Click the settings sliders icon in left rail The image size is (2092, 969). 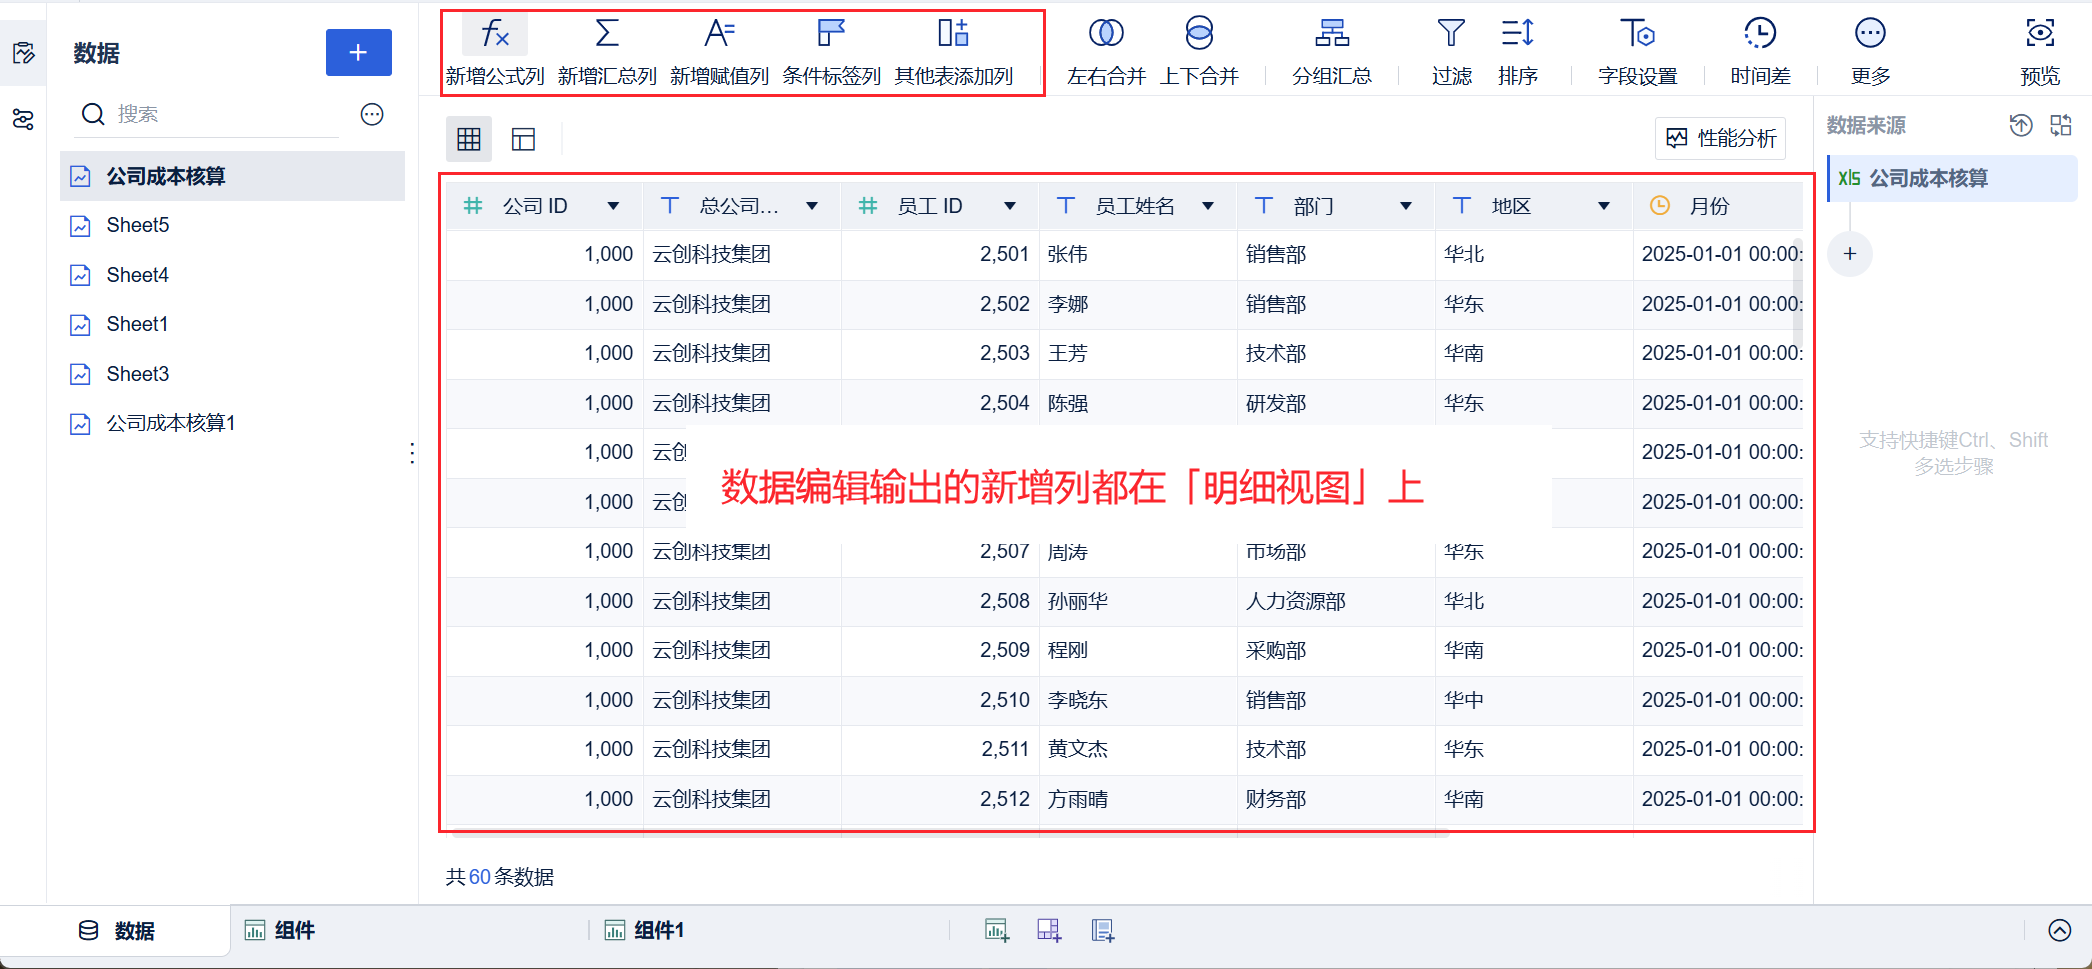(23, 120)
